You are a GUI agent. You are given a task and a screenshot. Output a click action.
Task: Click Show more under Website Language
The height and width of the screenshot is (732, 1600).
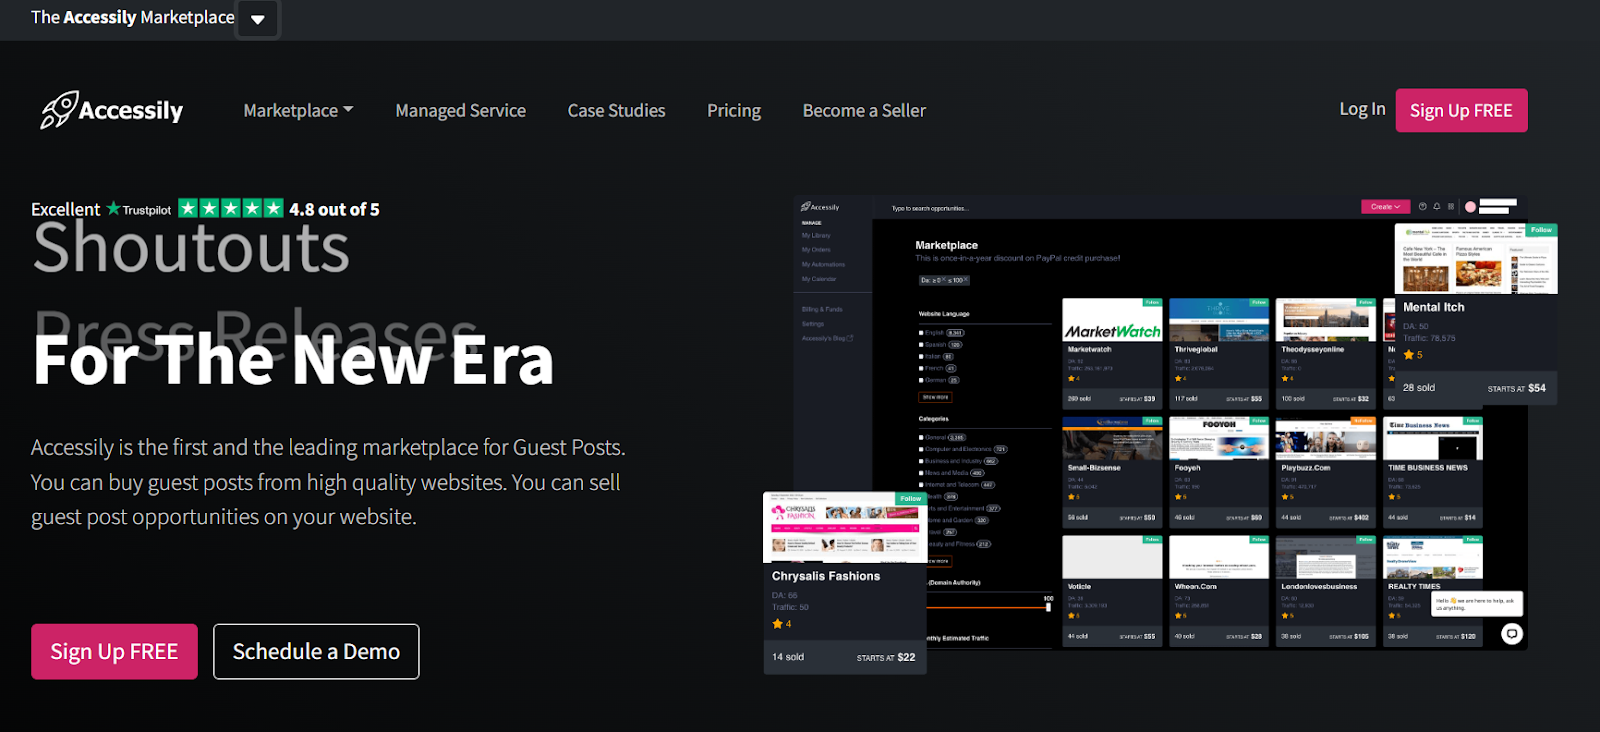[x=935, y=397]
